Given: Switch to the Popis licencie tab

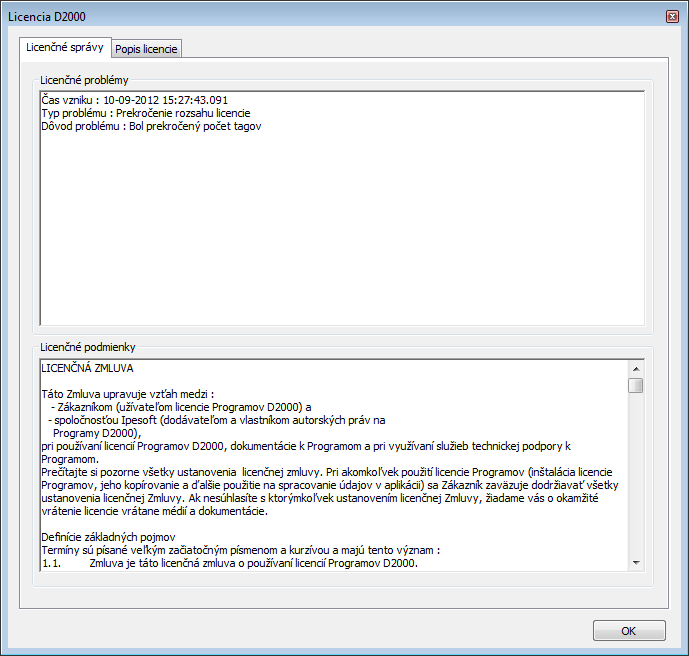Looking at the screenshot, I should point(146,49).
